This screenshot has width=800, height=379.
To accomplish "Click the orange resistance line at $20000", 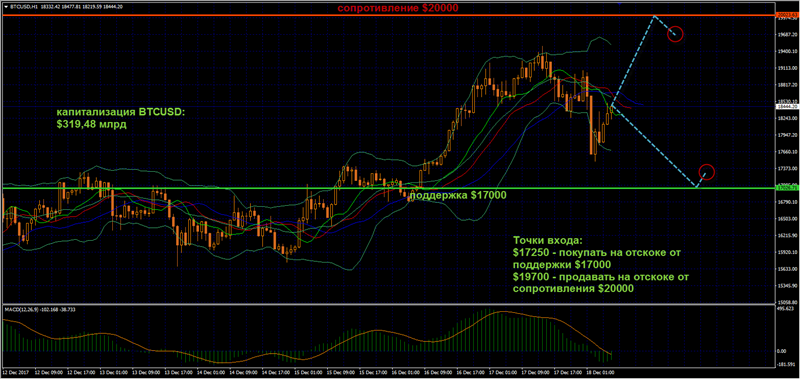I will click(x=388, y=16).
